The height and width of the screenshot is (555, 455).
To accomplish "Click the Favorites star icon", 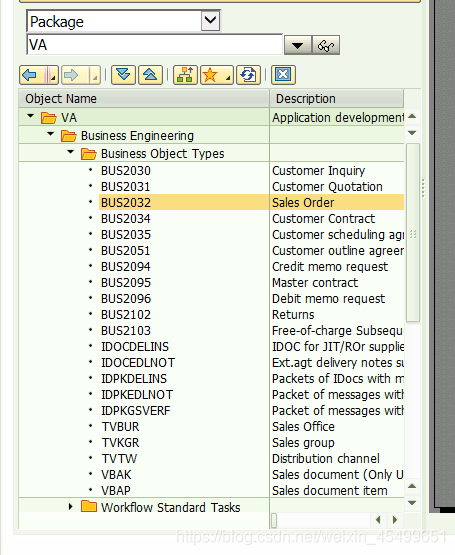I will pyautogui.click(x=210, y=75).
